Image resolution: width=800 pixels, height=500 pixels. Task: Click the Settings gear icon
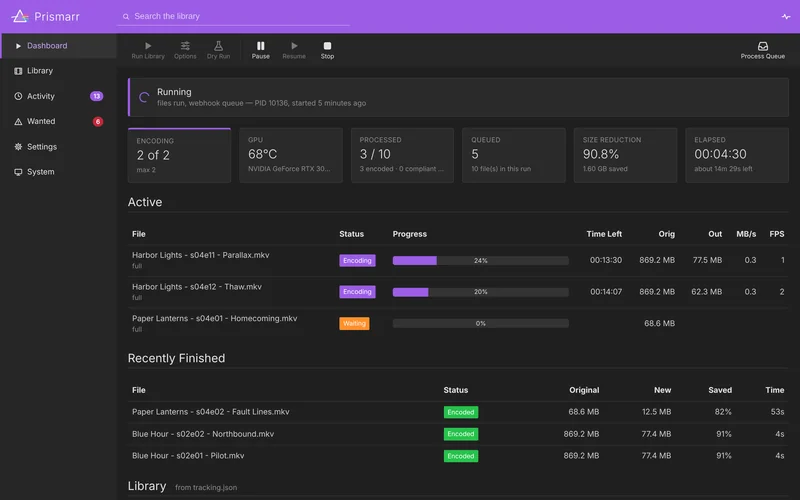[x=18, y=147]
